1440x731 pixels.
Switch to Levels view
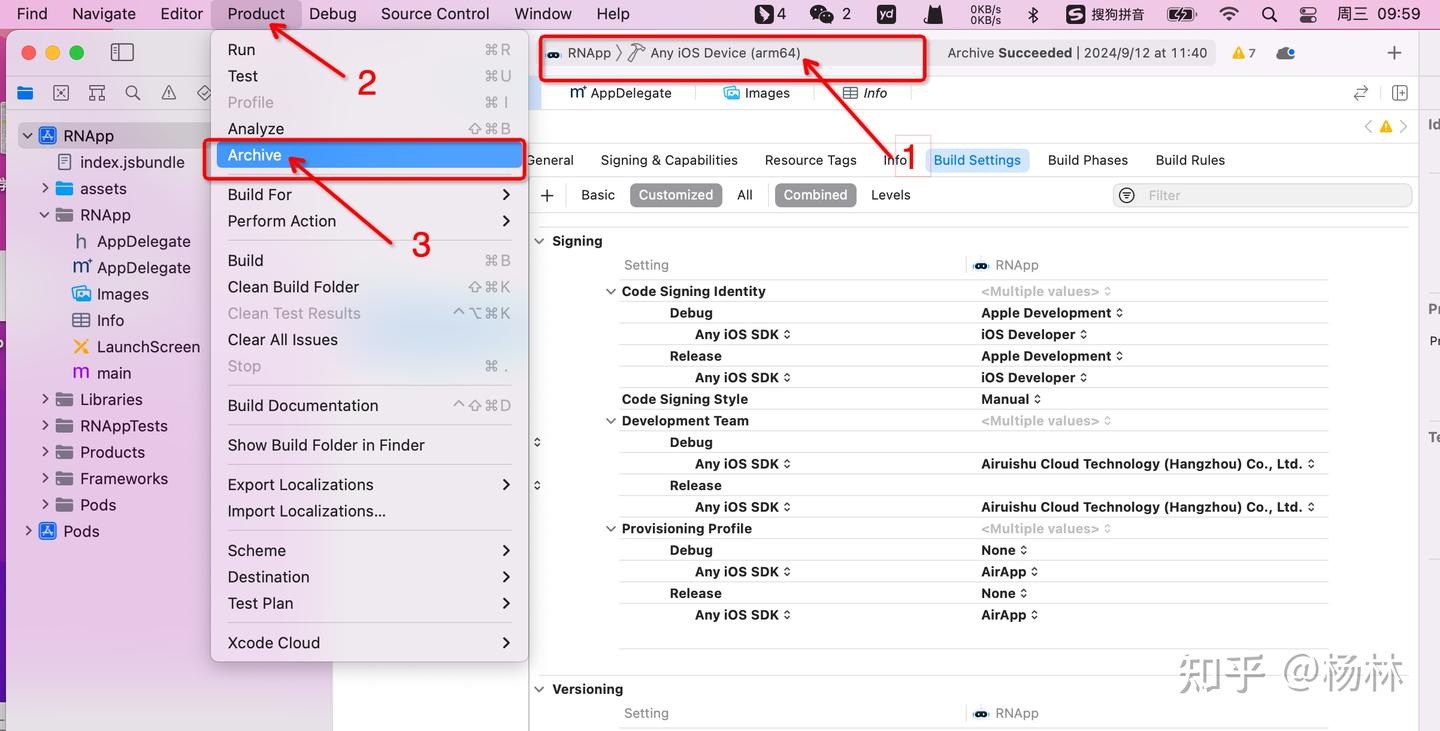[891, 195]
